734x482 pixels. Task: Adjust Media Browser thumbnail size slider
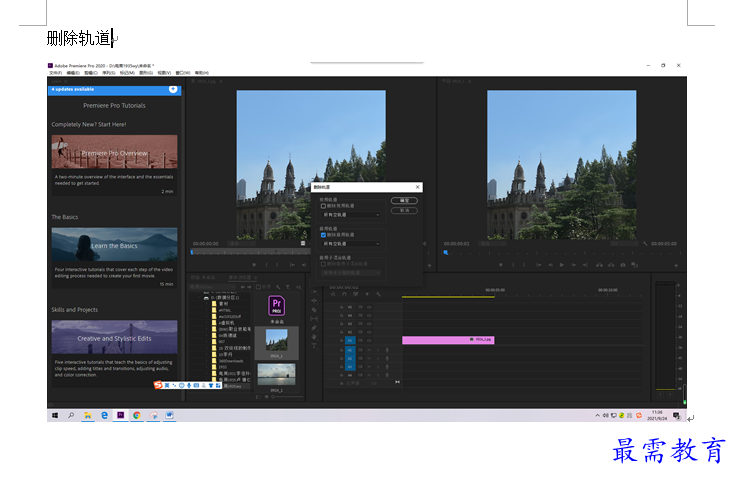click(x=286, y=397)
